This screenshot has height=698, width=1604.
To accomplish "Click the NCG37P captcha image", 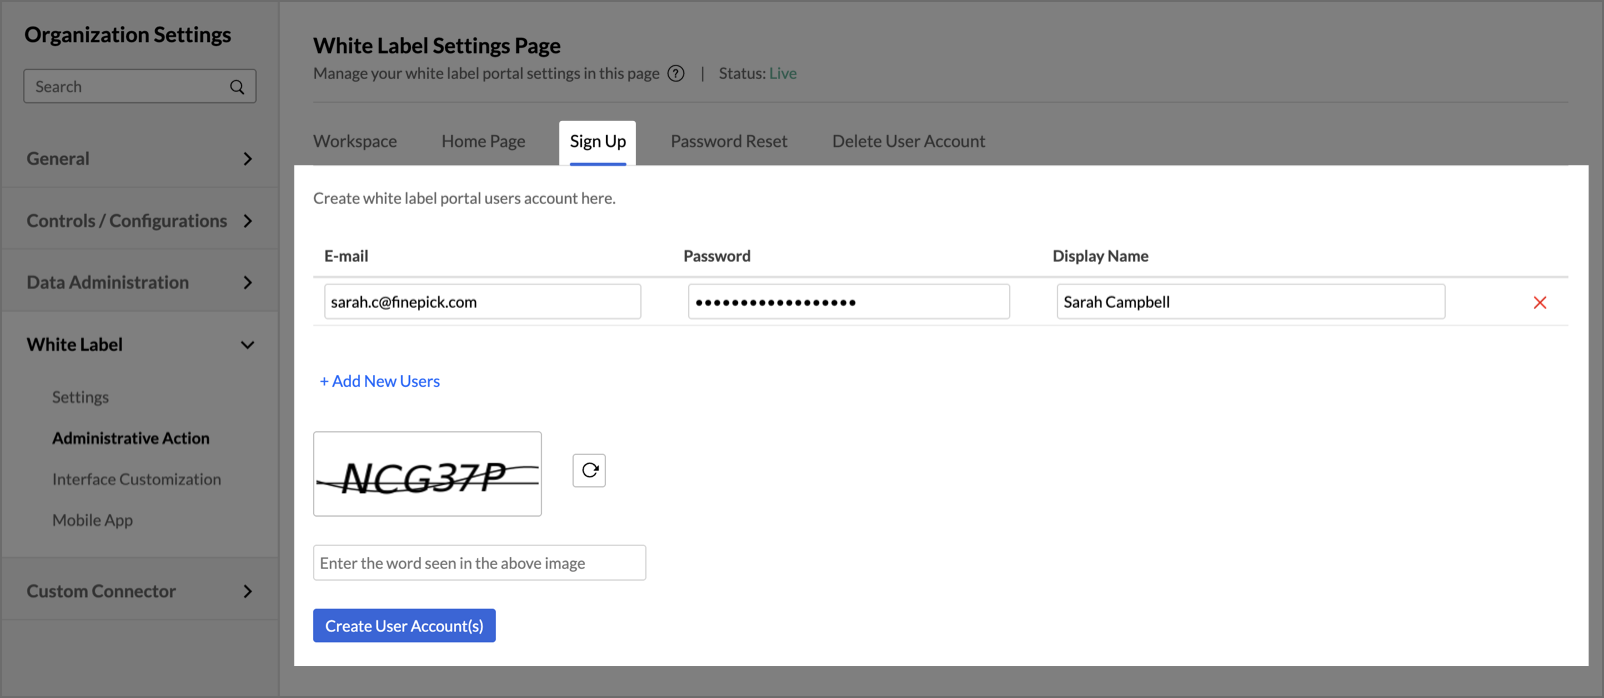I will point(427,474).
